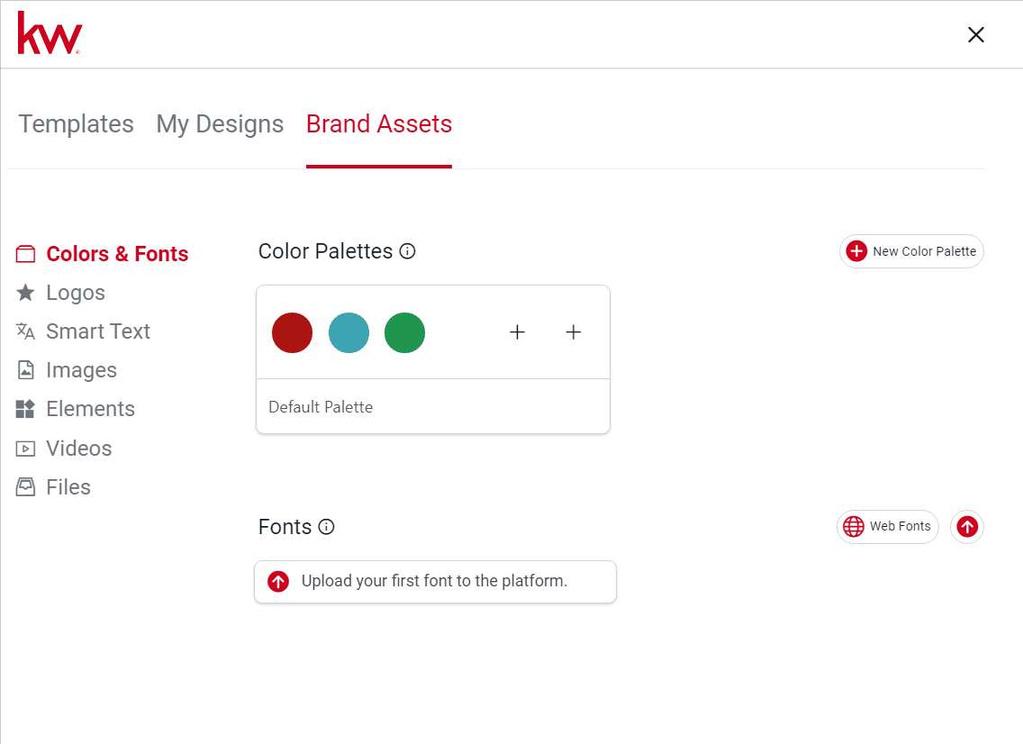
Task: Click the Fonts info icon
Action: point(326,527)
